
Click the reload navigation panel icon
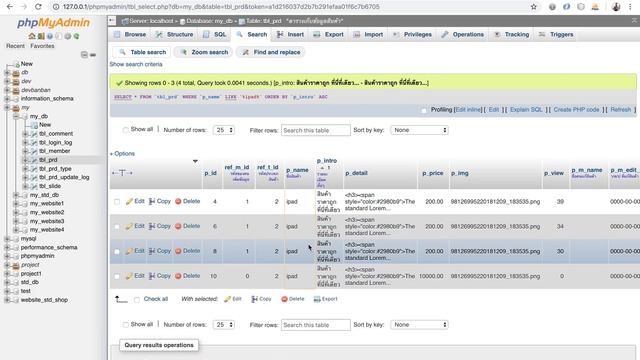[x=76, y=36]
